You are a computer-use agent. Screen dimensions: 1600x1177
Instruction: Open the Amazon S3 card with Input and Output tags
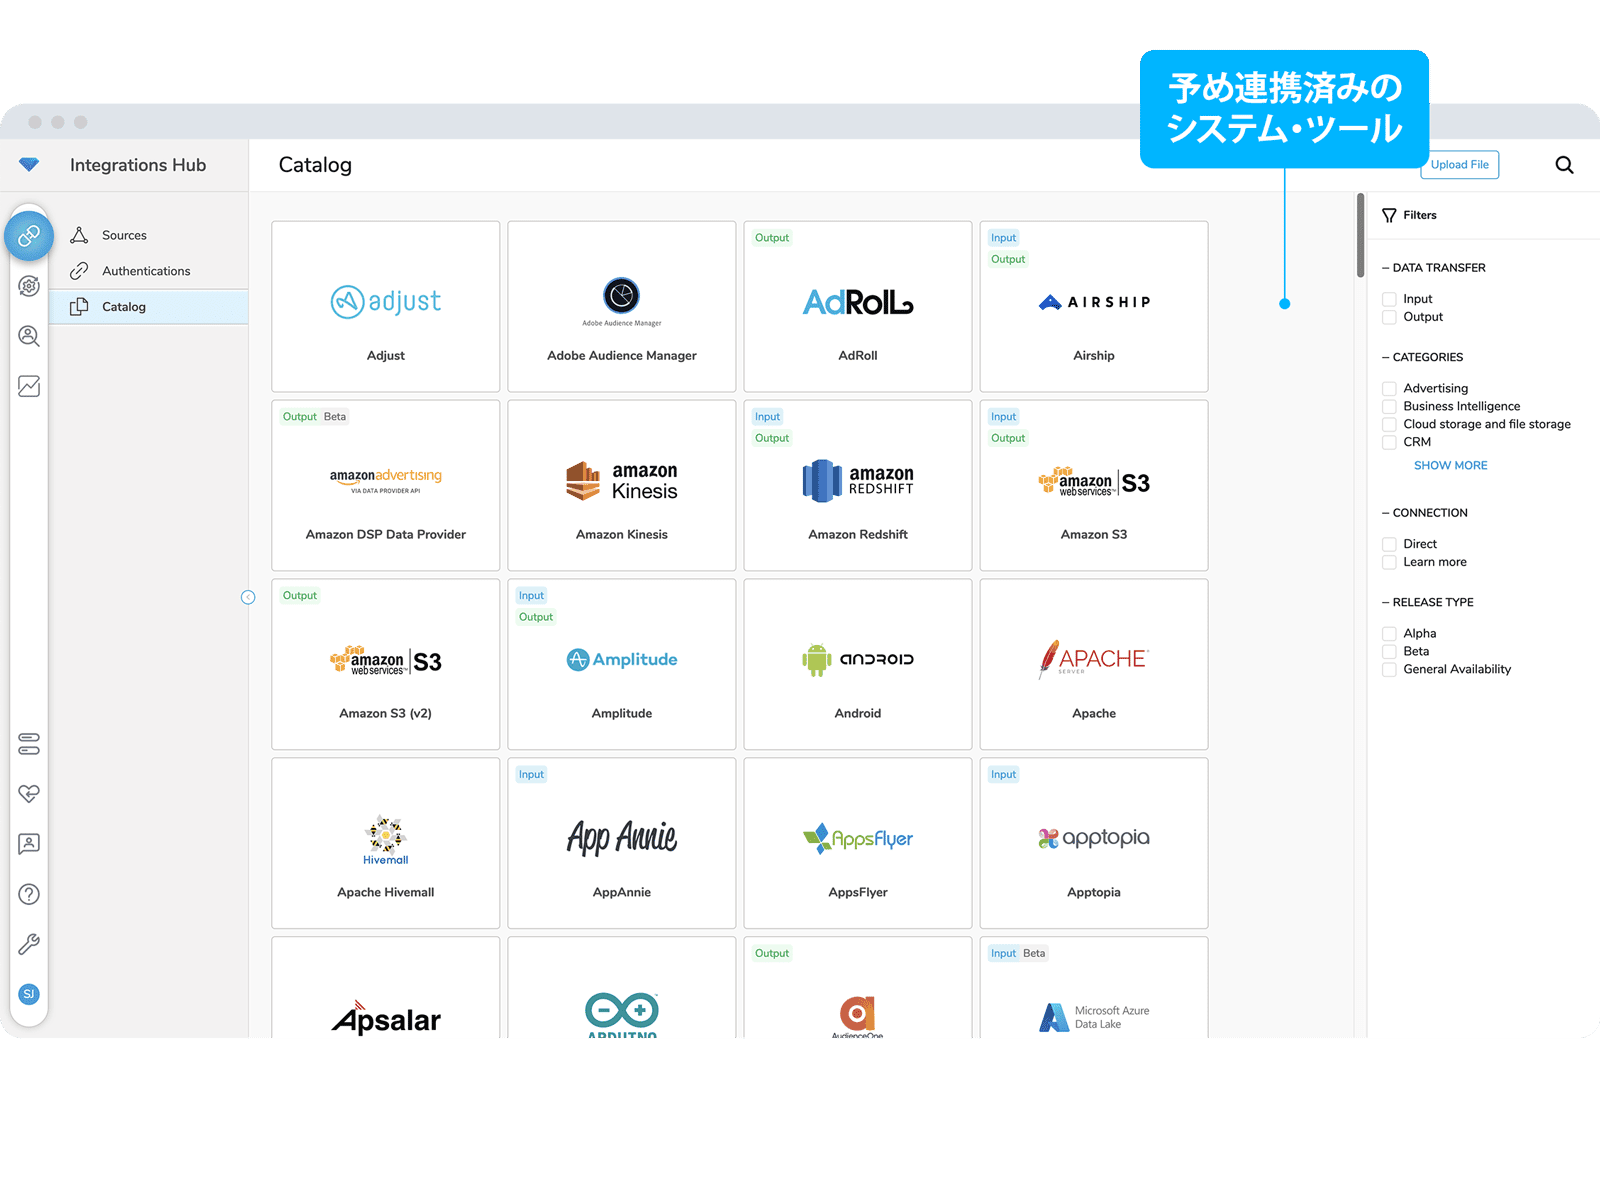point(1094,485)
